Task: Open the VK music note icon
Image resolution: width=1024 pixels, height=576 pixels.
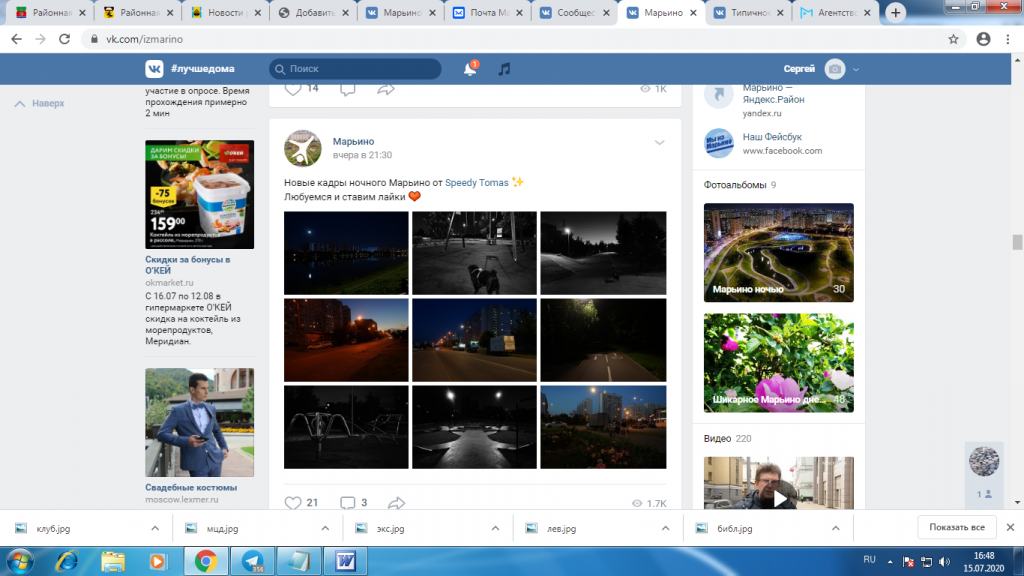Action: coord(504,69)
